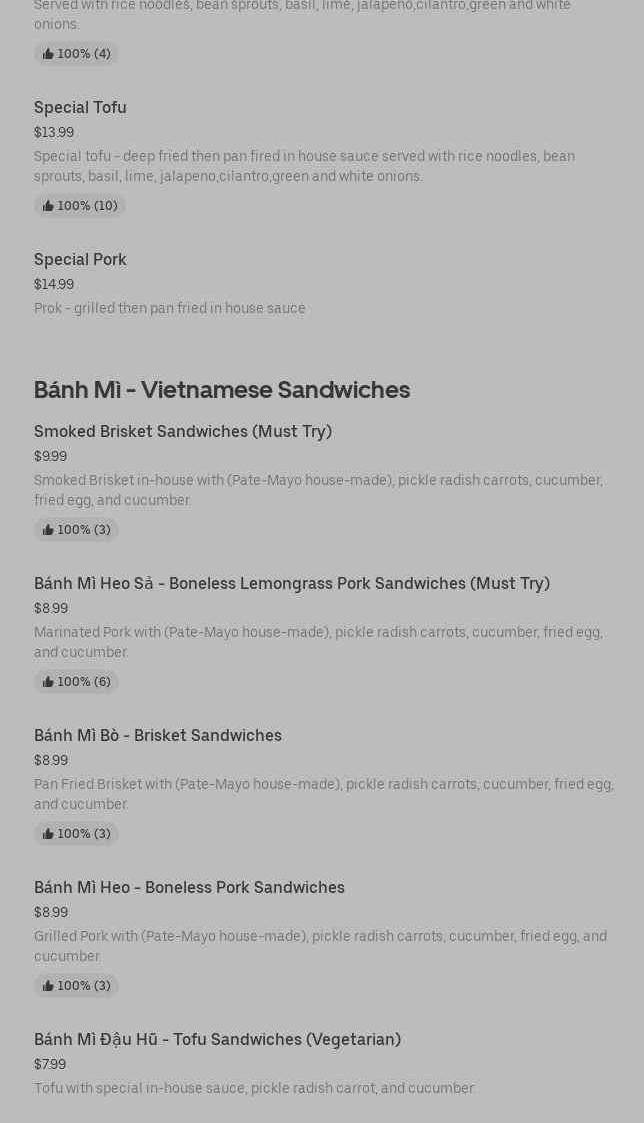Click the $9.99 Smoked Brisket price
644x1123 pixels.
(50, 456)
